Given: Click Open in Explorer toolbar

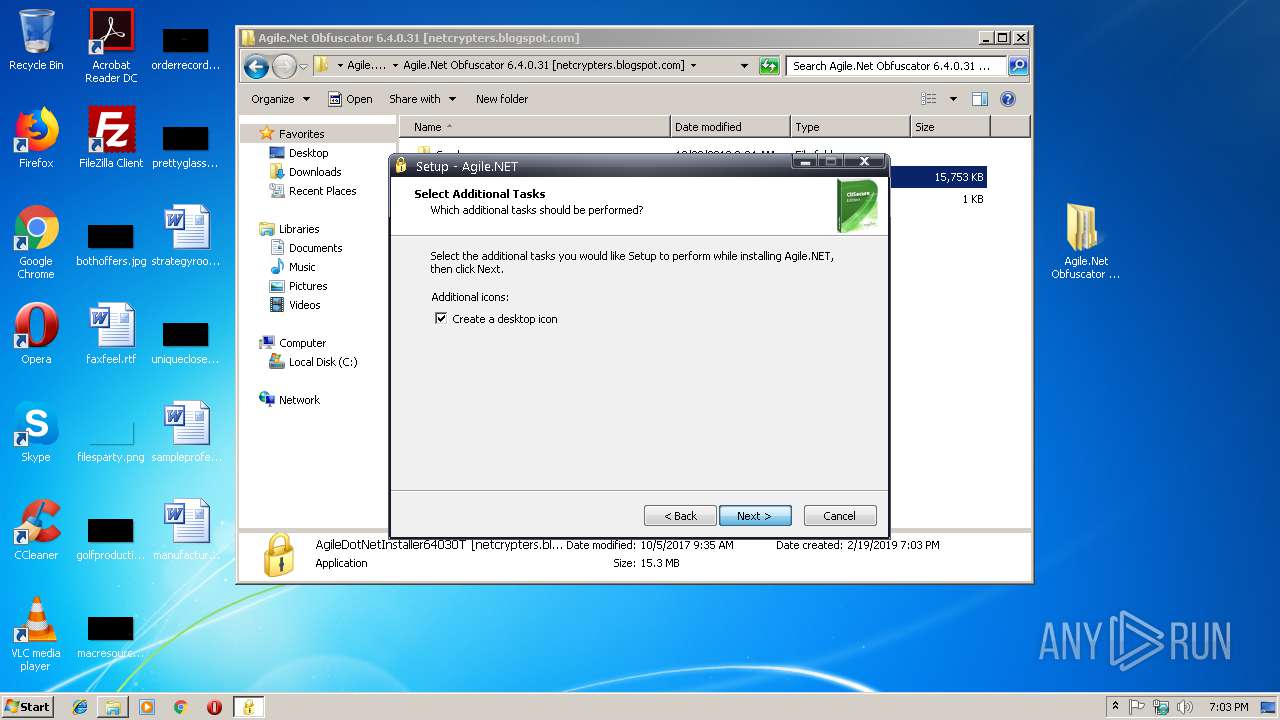Looking at the screenshot, I should click(x=350, y=99).
